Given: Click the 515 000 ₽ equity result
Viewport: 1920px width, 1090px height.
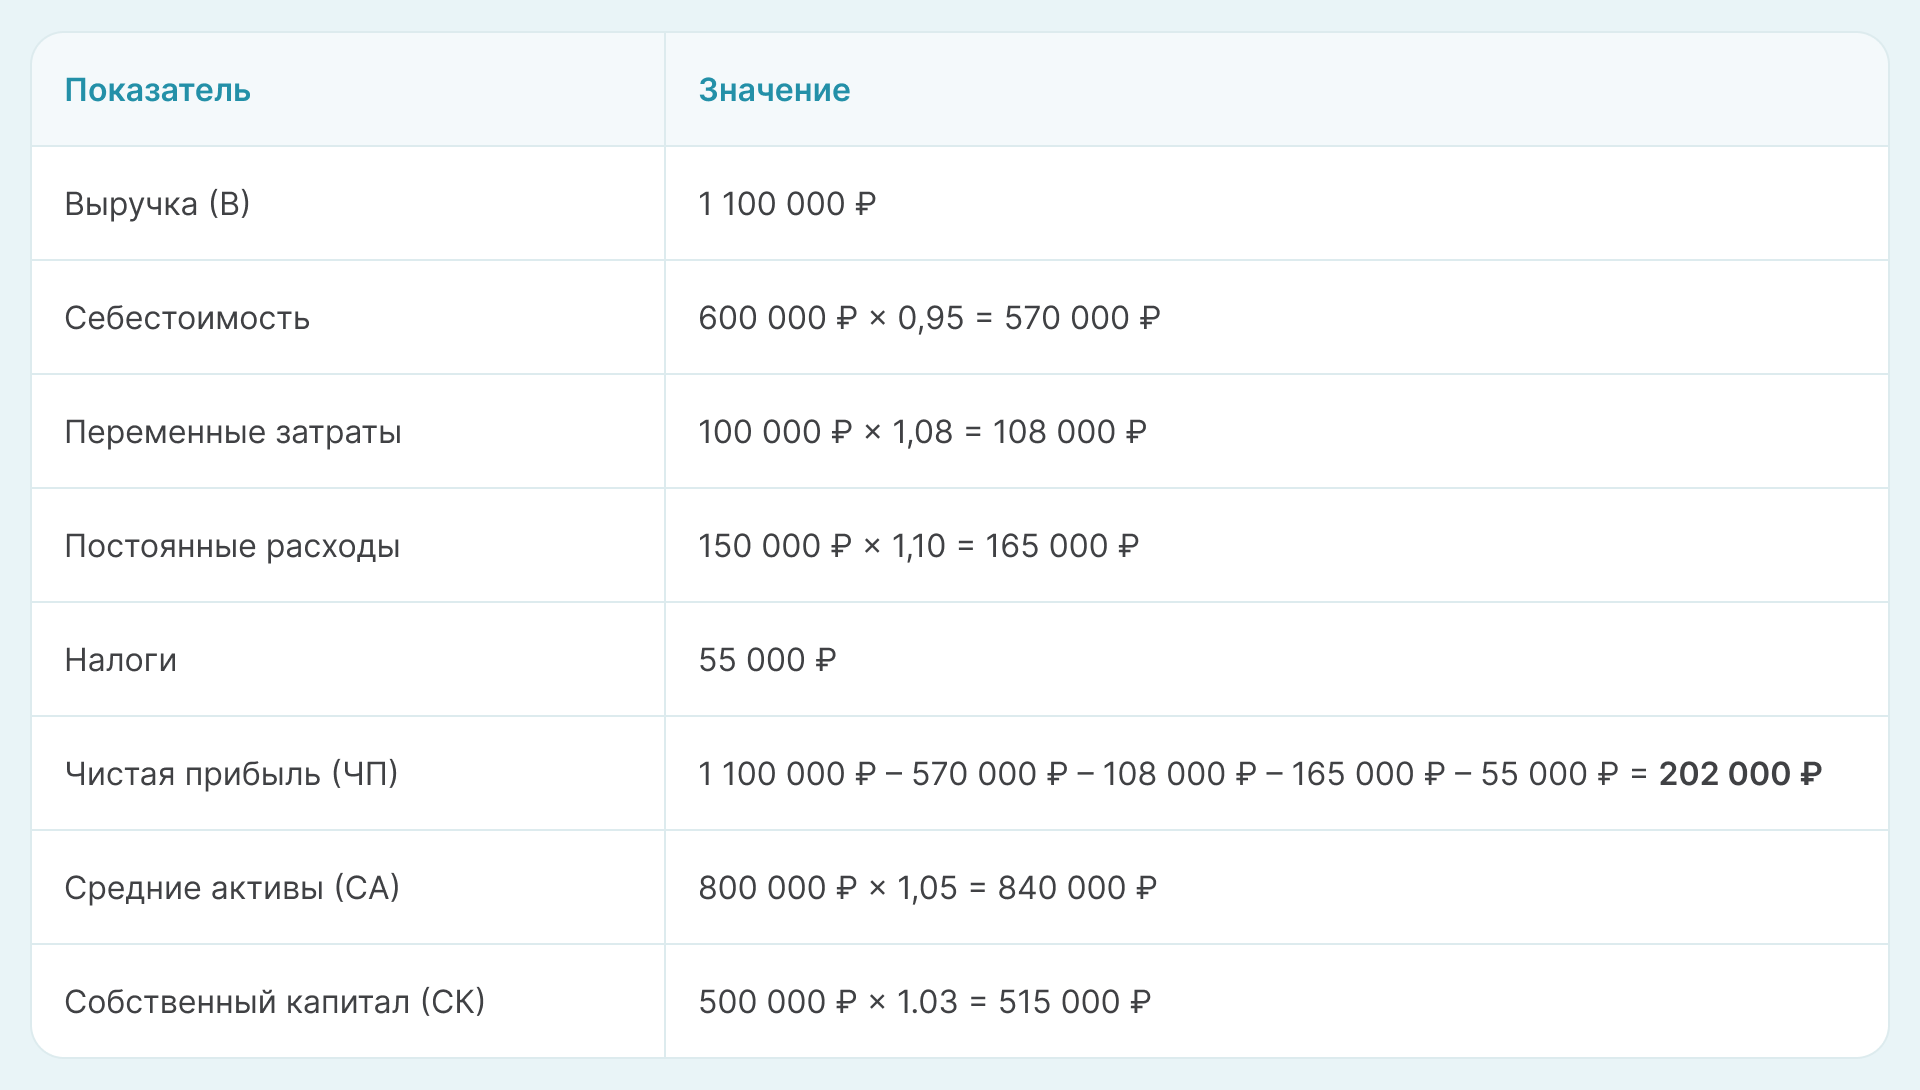Looking at the screenshot, I should point(1074,1002).
